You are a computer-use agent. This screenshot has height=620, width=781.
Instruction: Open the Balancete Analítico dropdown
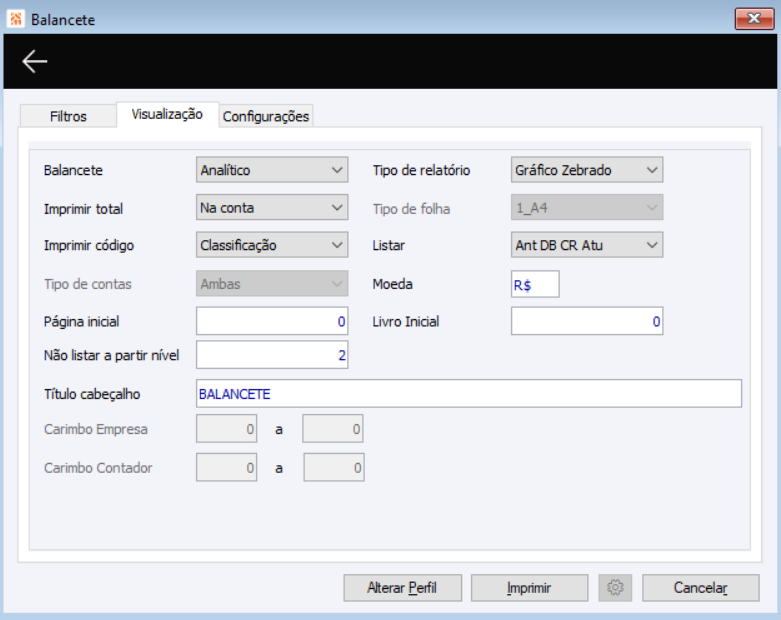(272, 170)
